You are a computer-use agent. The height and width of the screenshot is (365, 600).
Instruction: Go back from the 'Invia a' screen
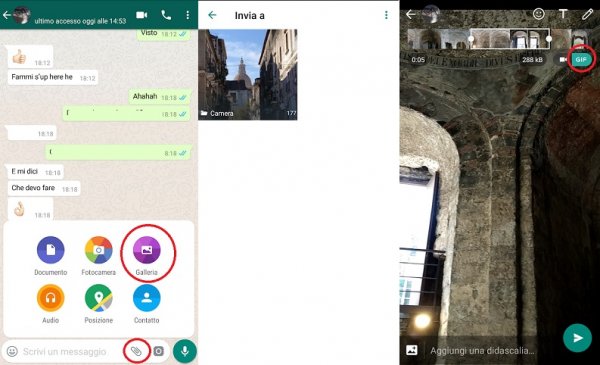coord(212,15)
